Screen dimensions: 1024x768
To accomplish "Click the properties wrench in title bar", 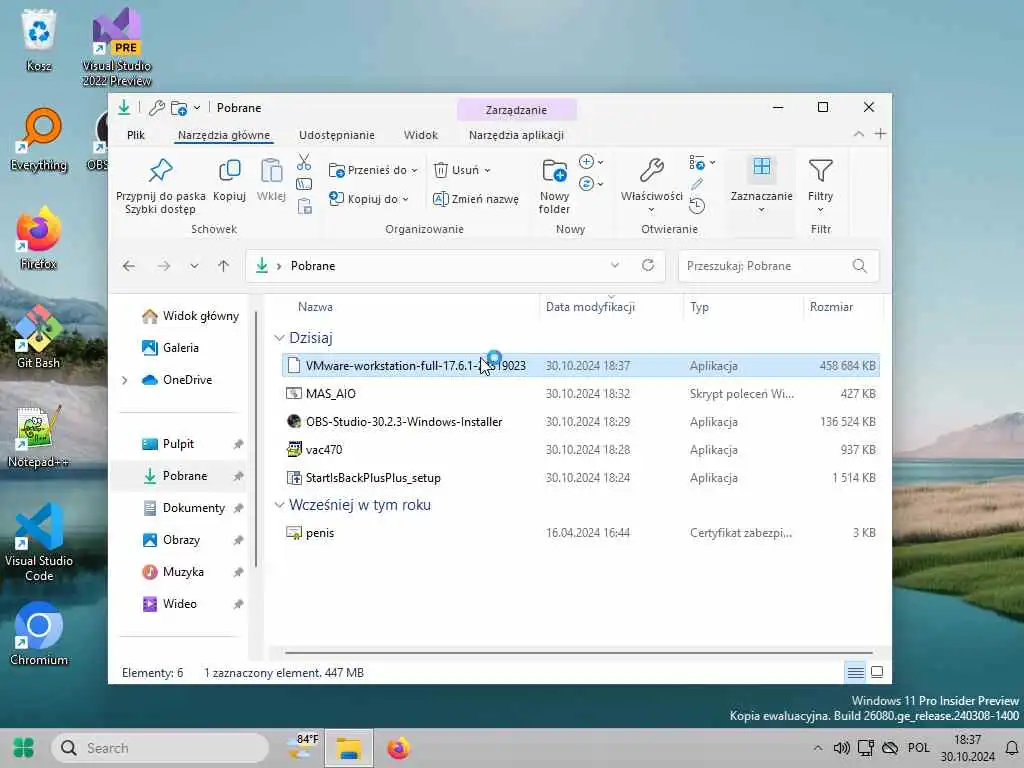I will point(157,108).
